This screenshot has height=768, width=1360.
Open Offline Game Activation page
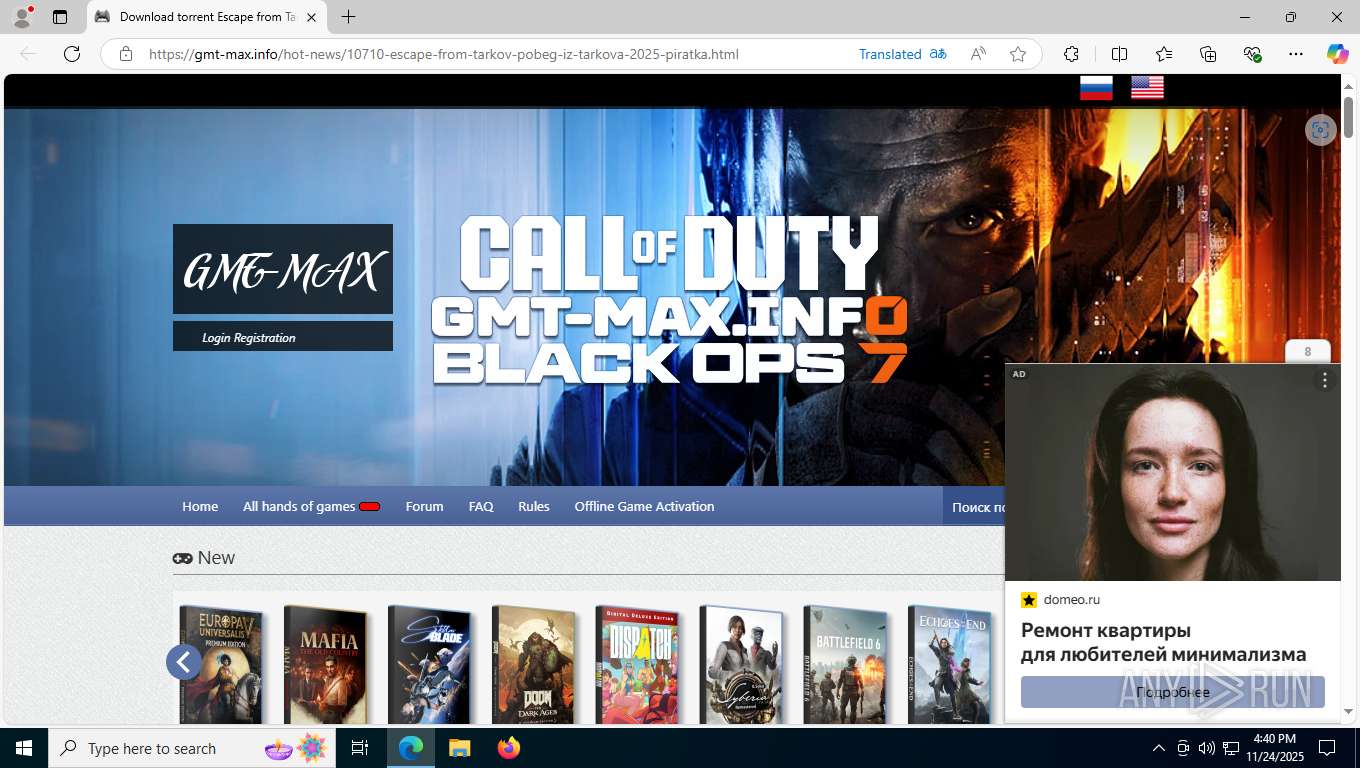pos(644,506)
